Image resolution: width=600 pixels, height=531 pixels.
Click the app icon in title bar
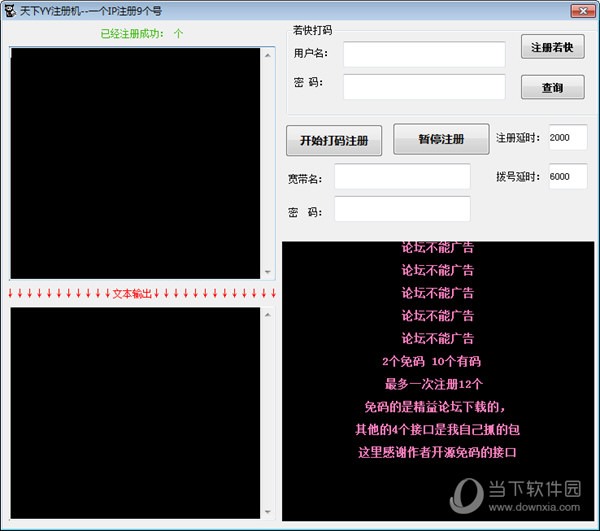(10, 10)
